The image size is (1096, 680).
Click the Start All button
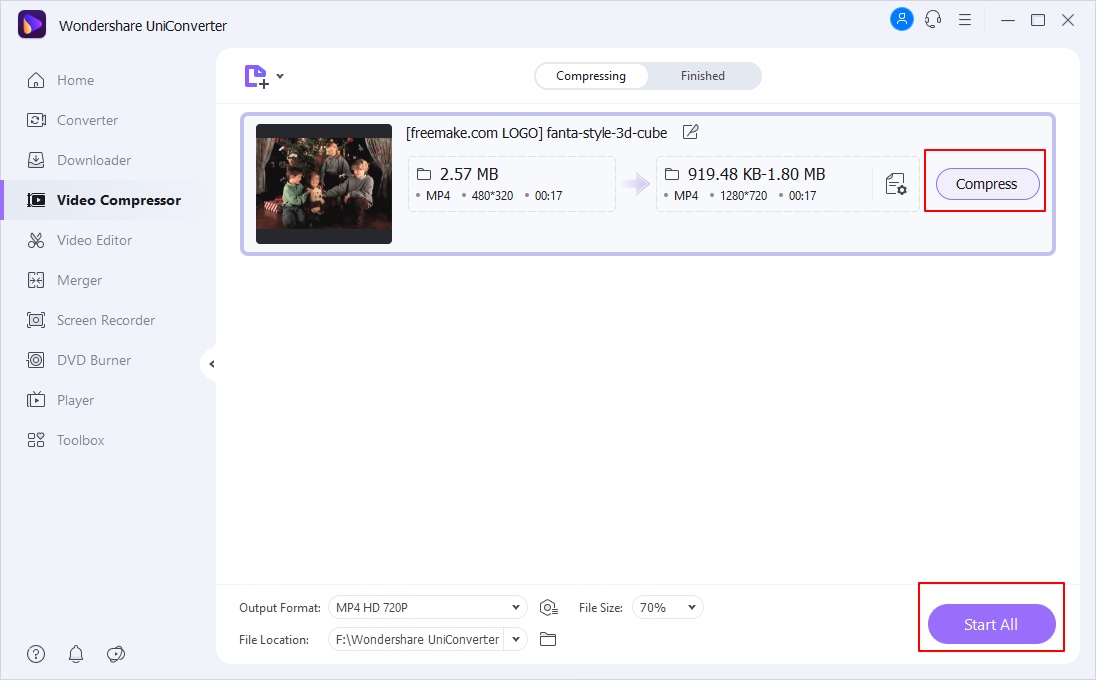tap(991, 624)
